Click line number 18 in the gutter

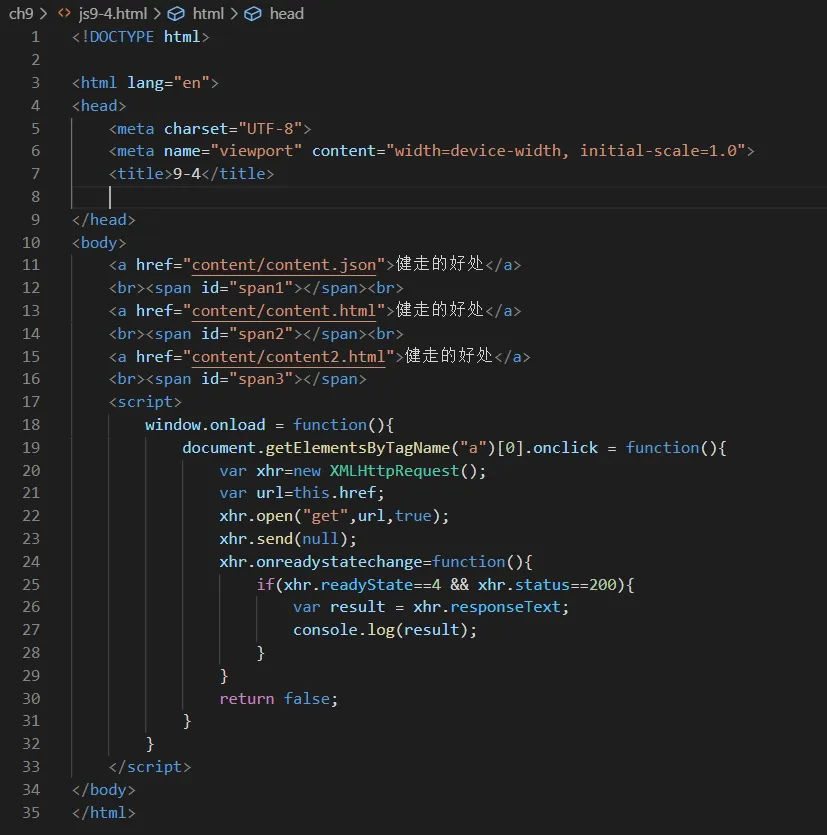[30, 425]
